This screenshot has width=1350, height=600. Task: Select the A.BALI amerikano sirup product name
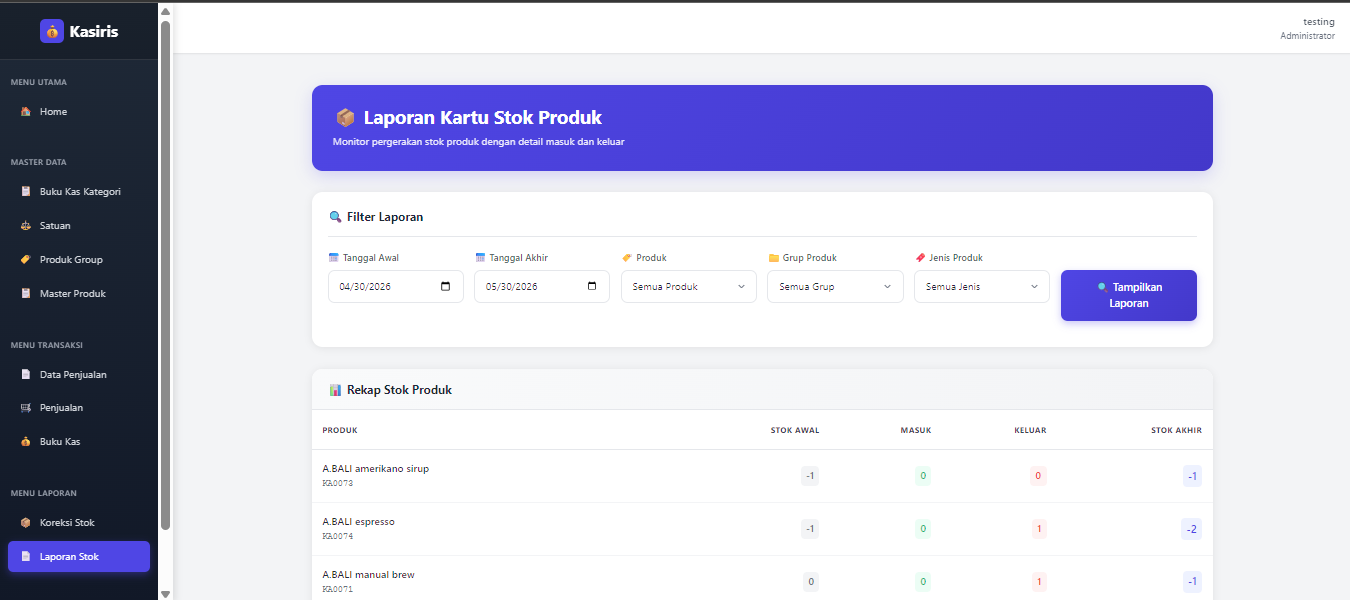click(x=375, y=468)
